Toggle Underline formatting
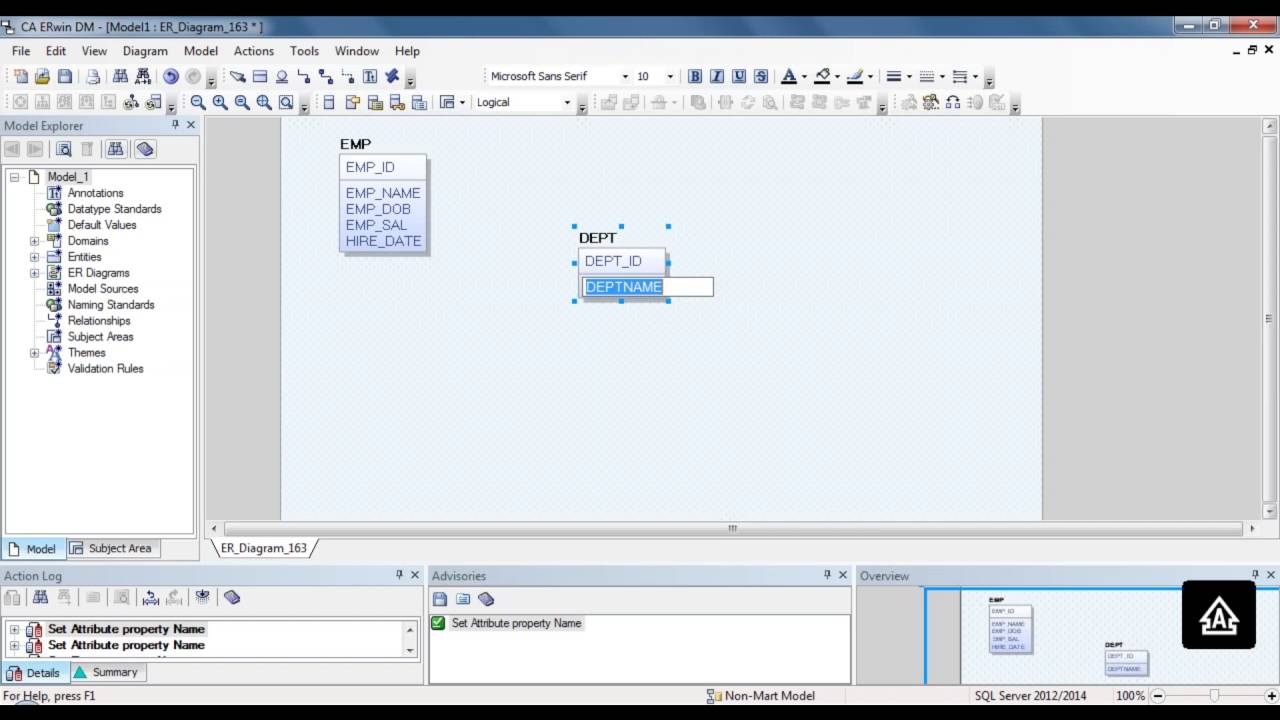Image resolution: width=1280 pixels, height=720 pixels. click(739, 76)
